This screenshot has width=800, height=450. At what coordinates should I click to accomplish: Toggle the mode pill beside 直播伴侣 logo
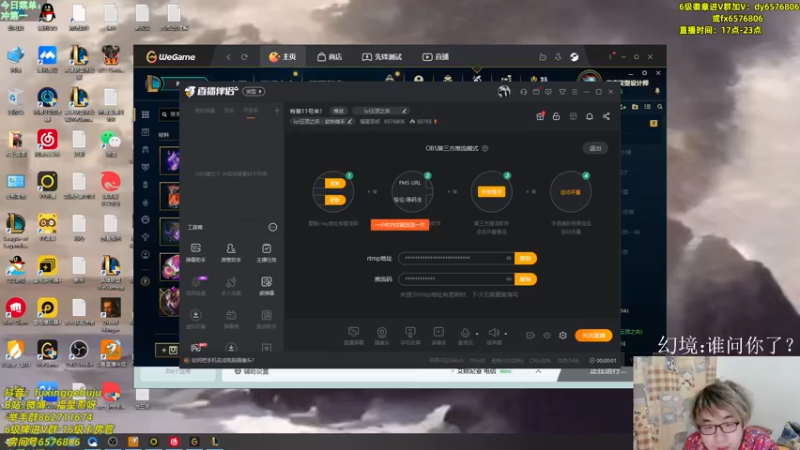(x=254, y=92)
